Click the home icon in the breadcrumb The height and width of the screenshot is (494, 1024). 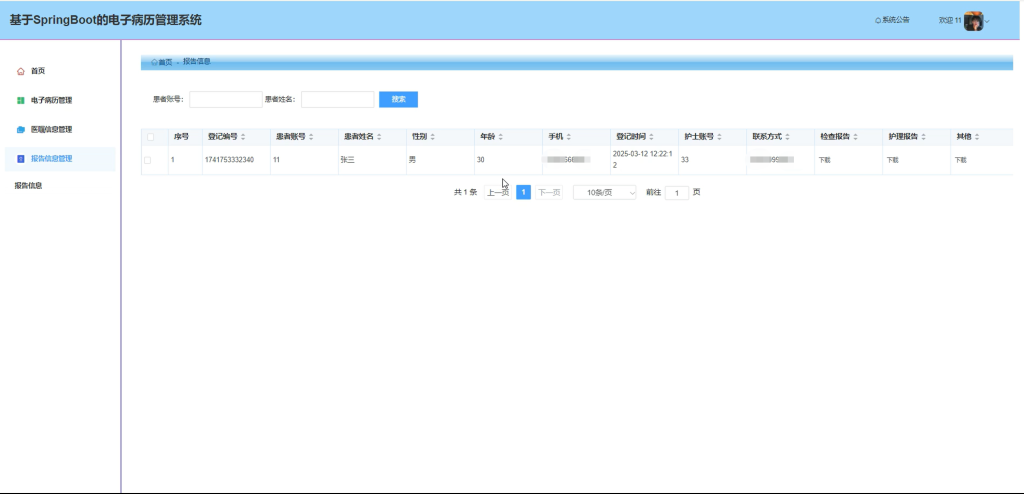[154, 63]
